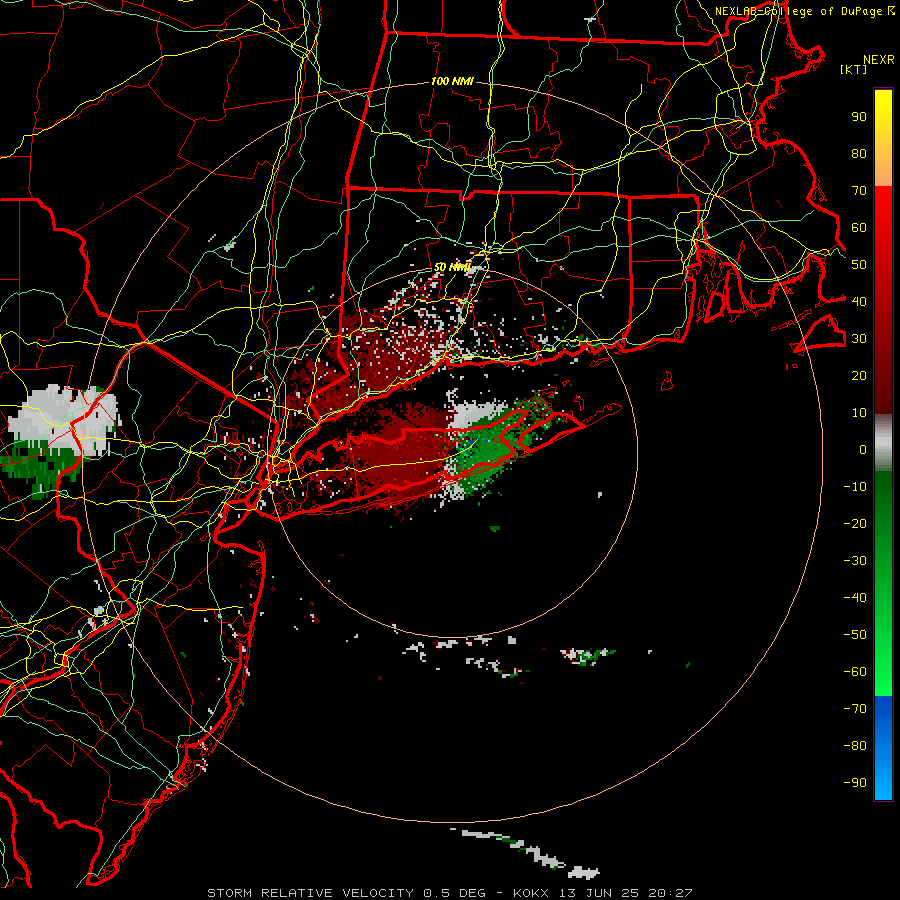Click the gray echo streak below the outer ring

pos(531,851)
